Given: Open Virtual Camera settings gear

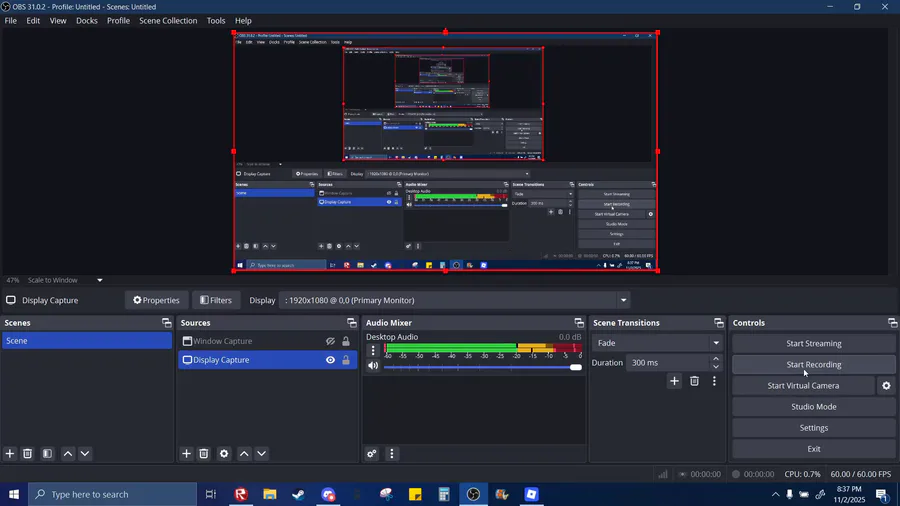Looking at the screenshot, I should point(886,386).
